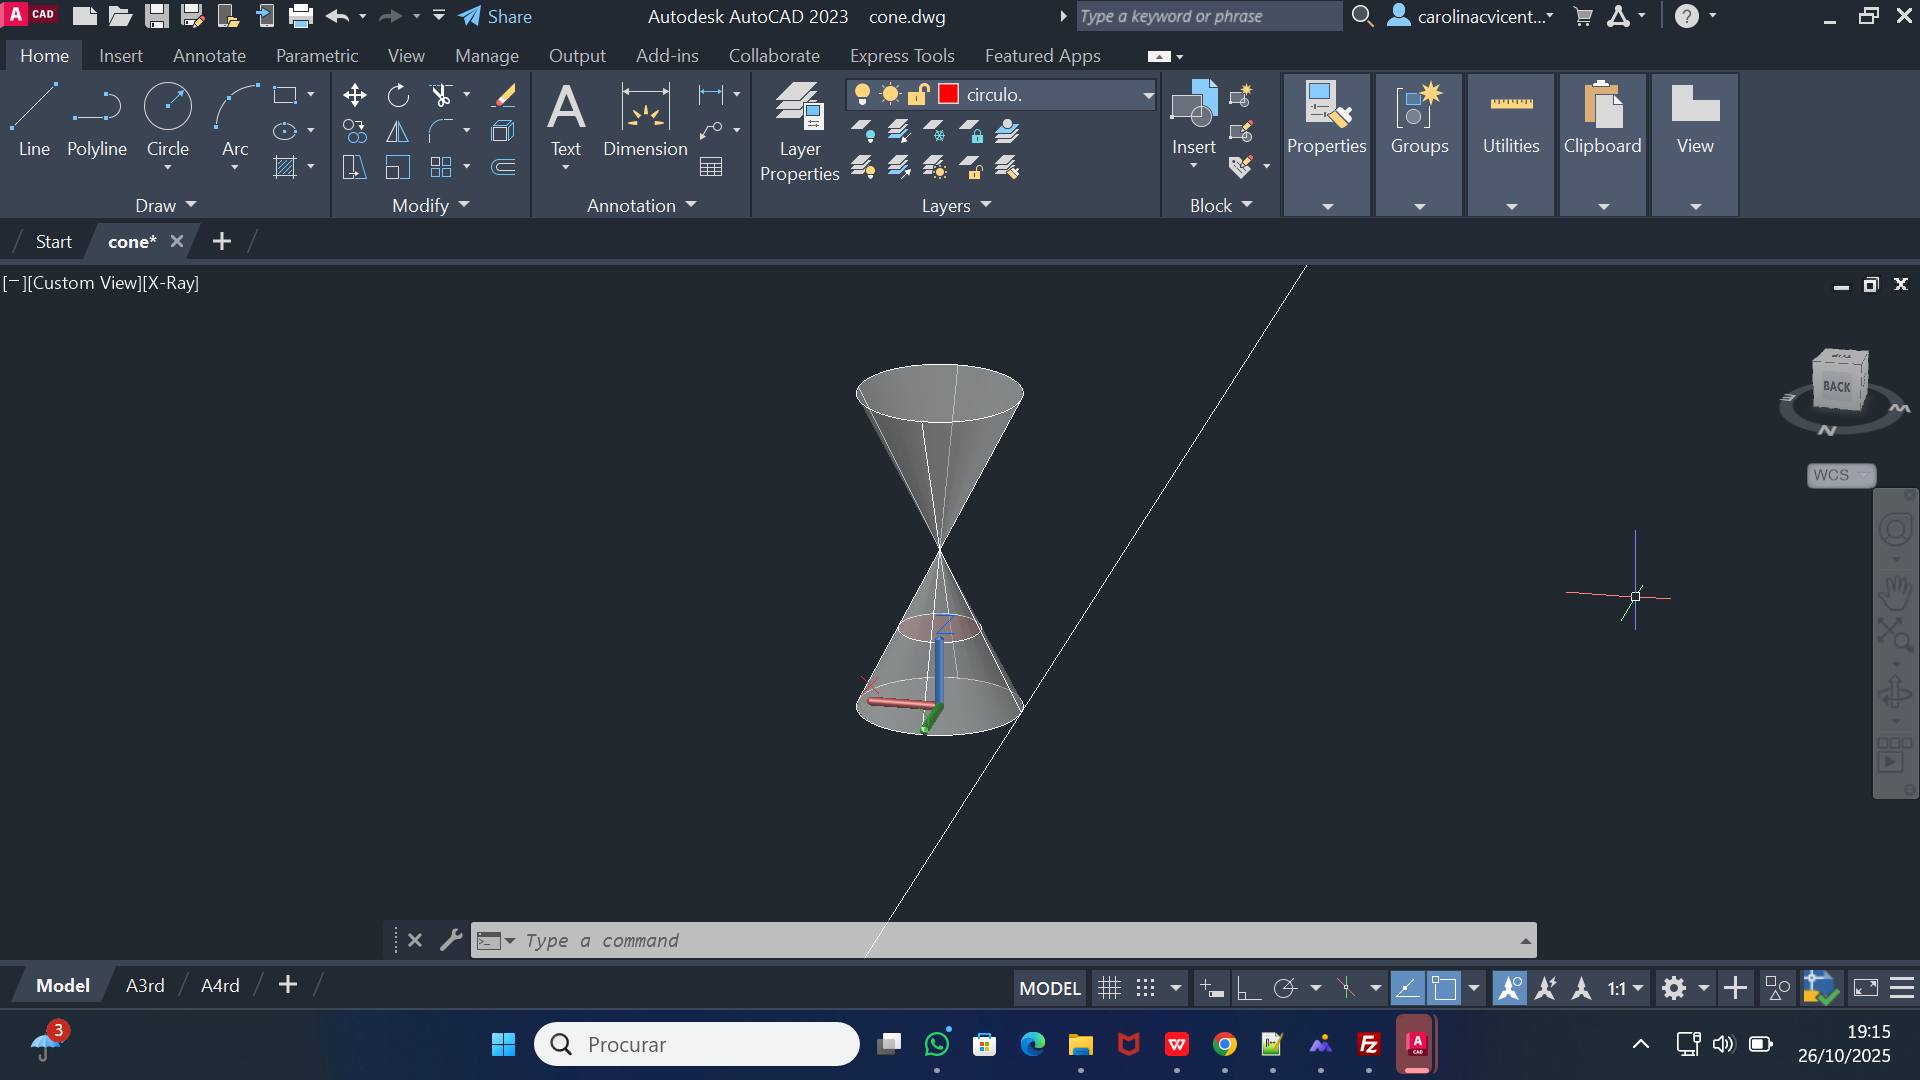Image resolution: width=1920 pixels, height=1080 pixels.
Task: Click the Rotate tool icon
Action: click(x=398, y=95)
